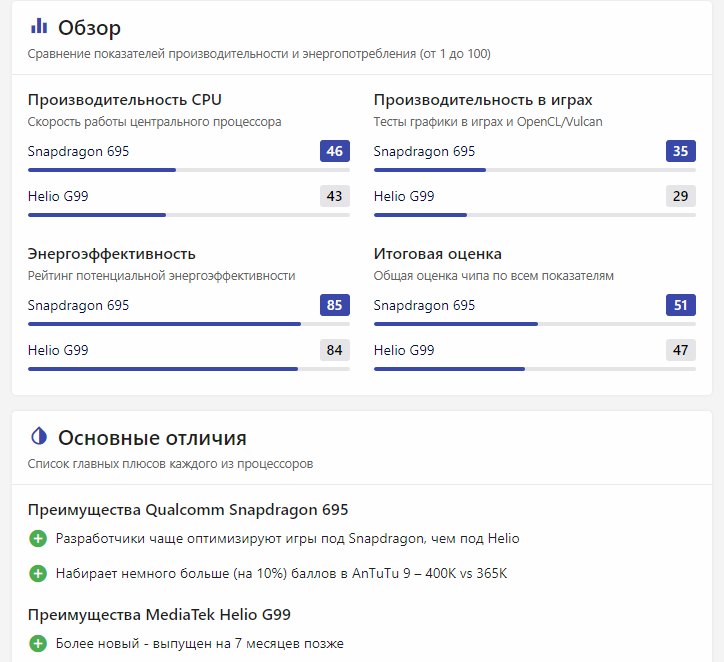Viewport: 724px width, 662px height.
Task: Click the half-circle icon beside Основные отличия
Action: 39,436
